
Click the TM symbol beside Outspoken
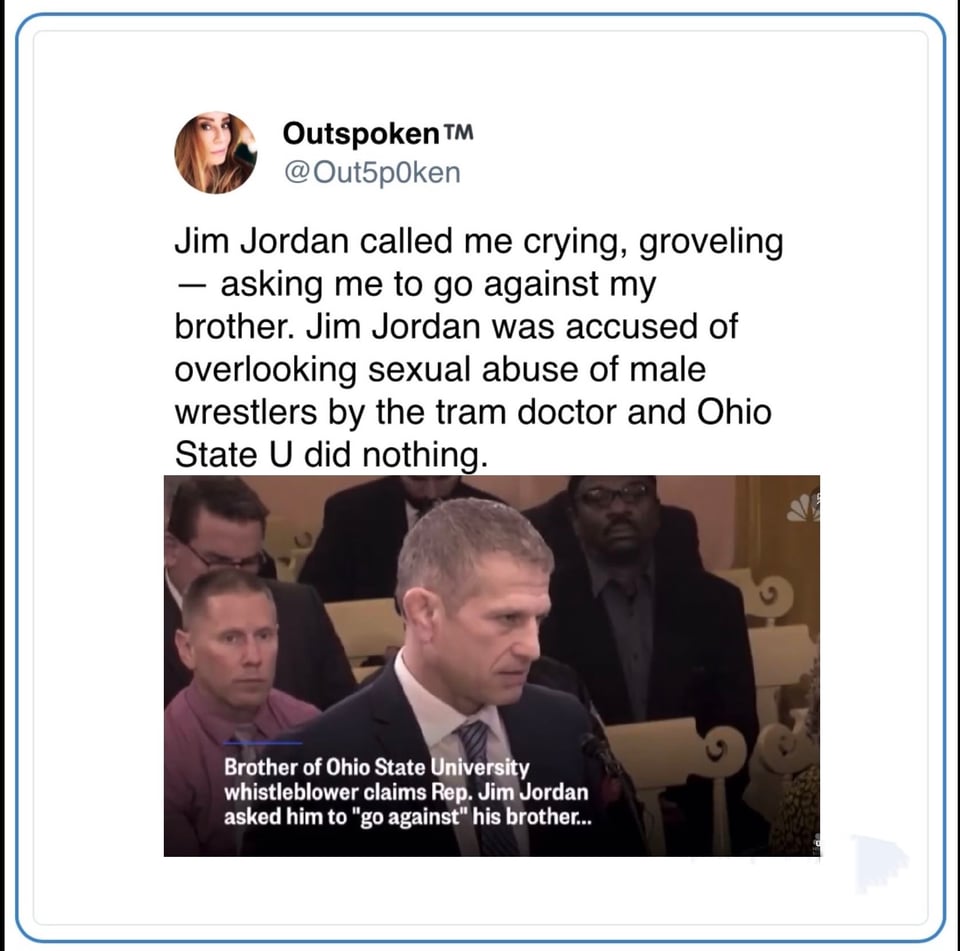click(x=458, y=132)
